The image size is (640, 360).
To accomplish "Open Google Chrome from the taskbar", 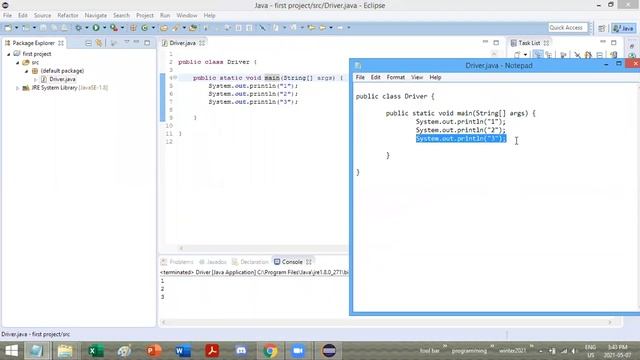I will 270,351.
